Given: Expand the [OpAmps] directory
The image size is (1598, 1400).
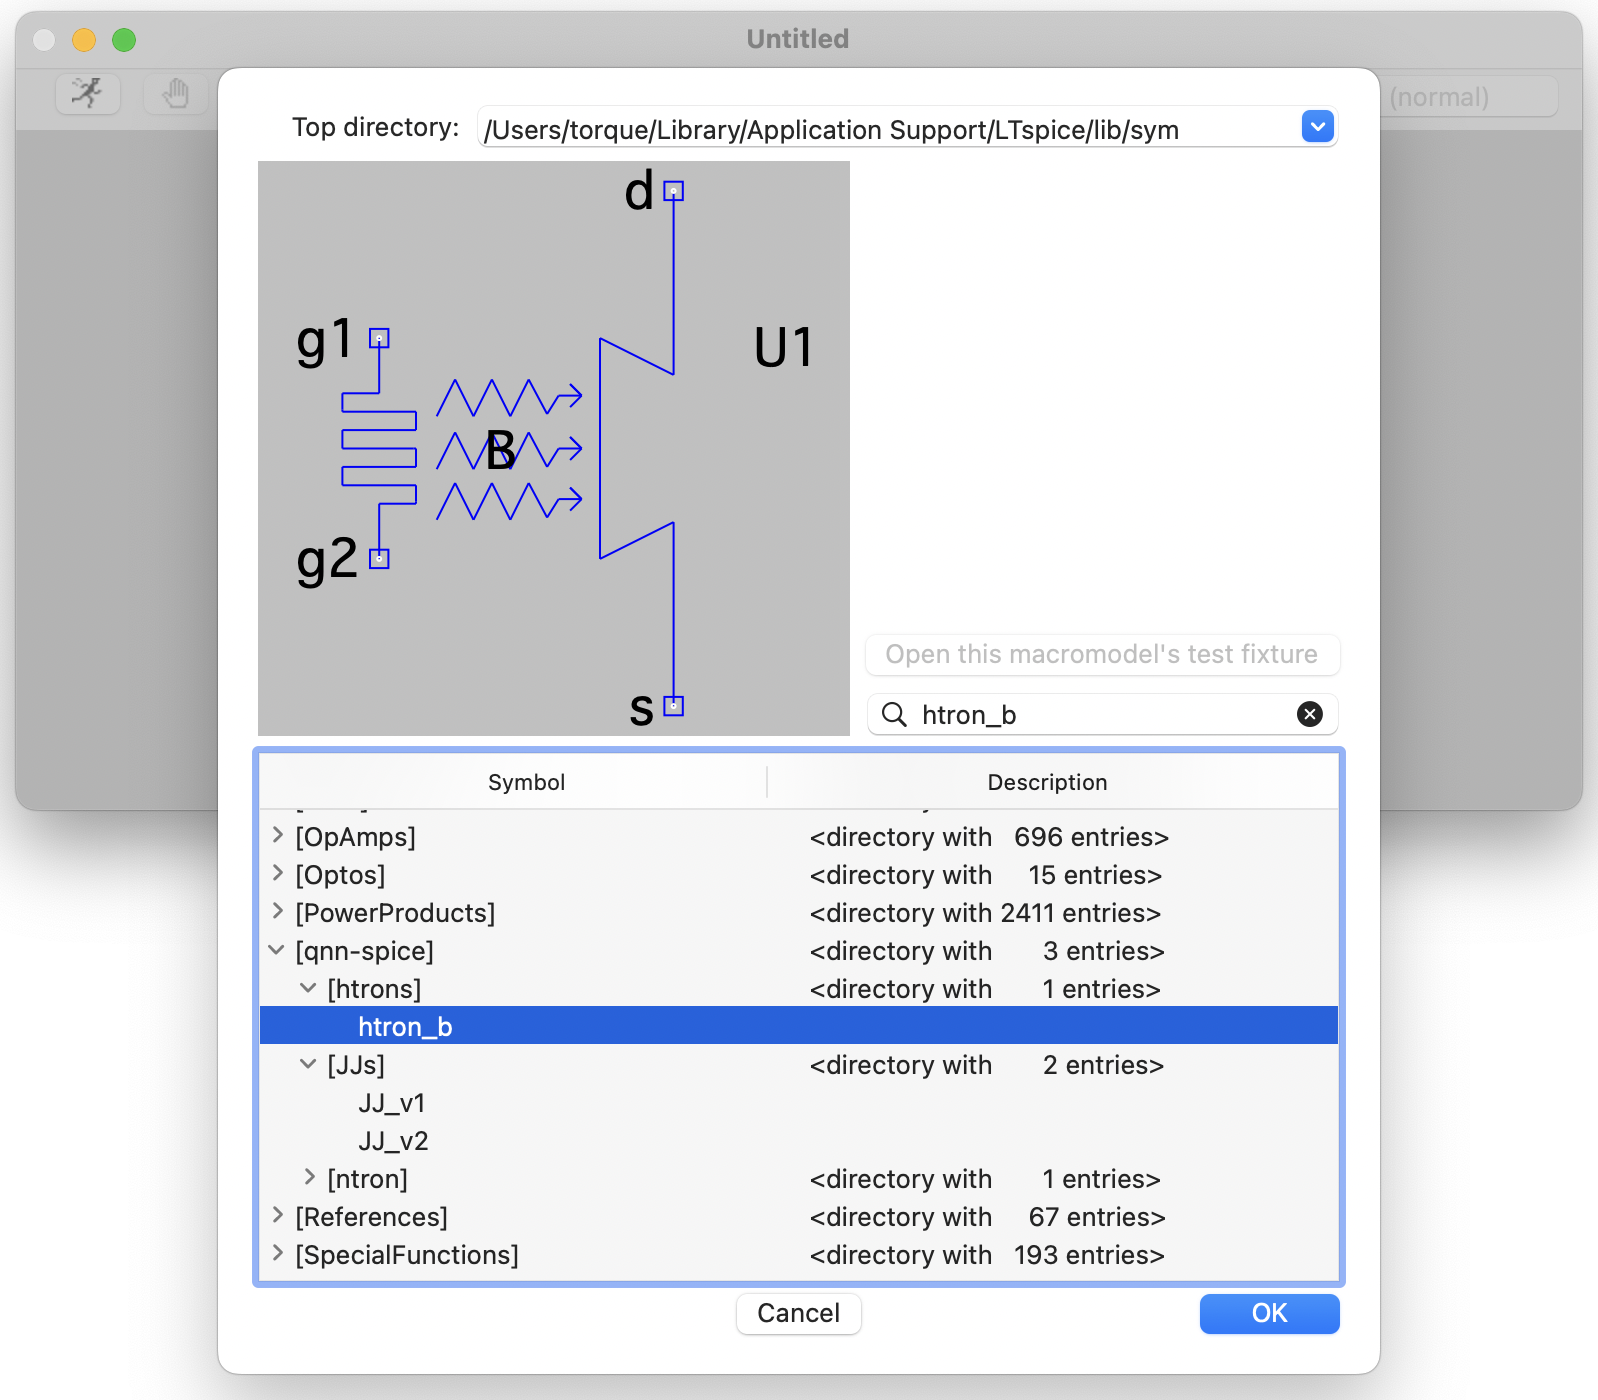Looking at the screenshot, I should [278, 835].
